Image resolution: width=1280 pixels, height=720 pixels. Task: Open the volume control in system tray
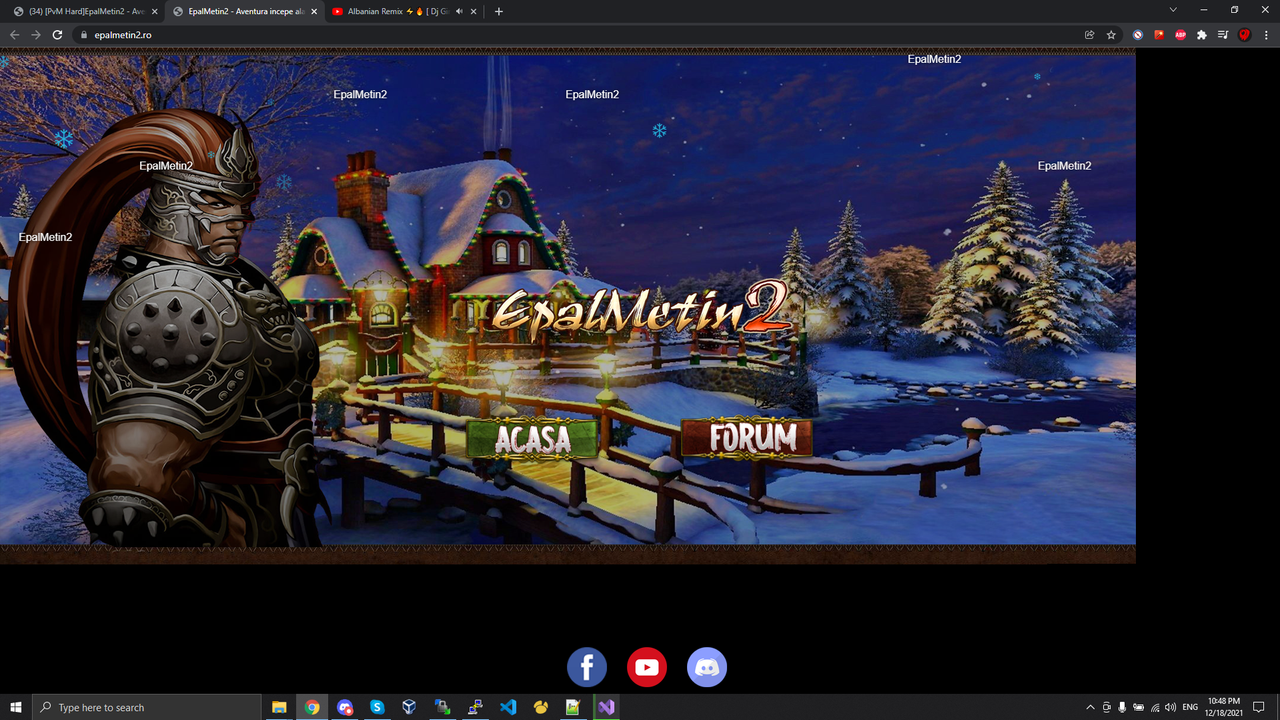click(1171, 707)
